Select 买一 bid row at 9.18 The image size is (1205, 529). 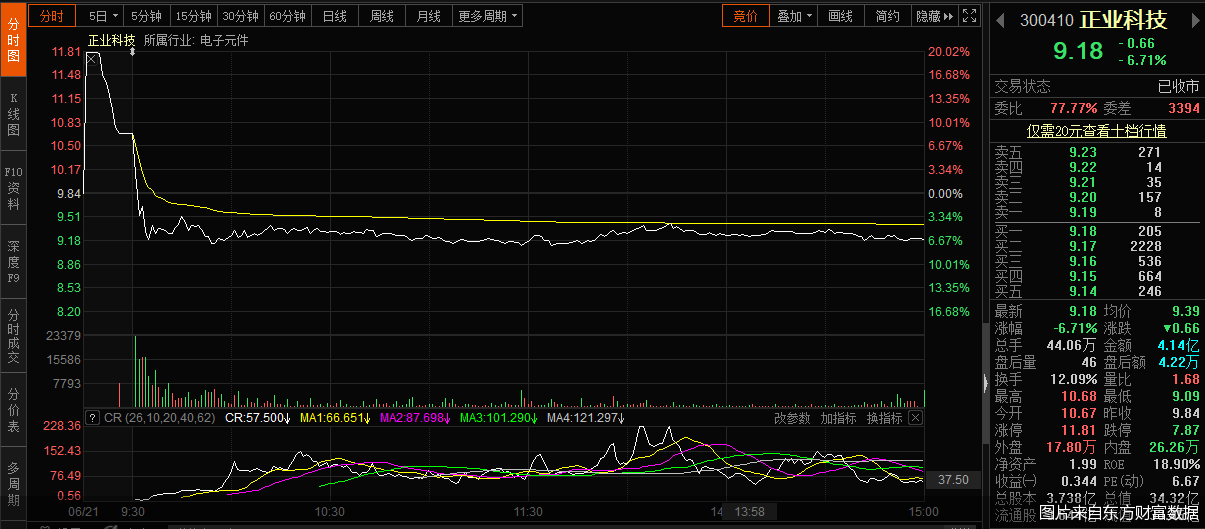point(1097,231)
